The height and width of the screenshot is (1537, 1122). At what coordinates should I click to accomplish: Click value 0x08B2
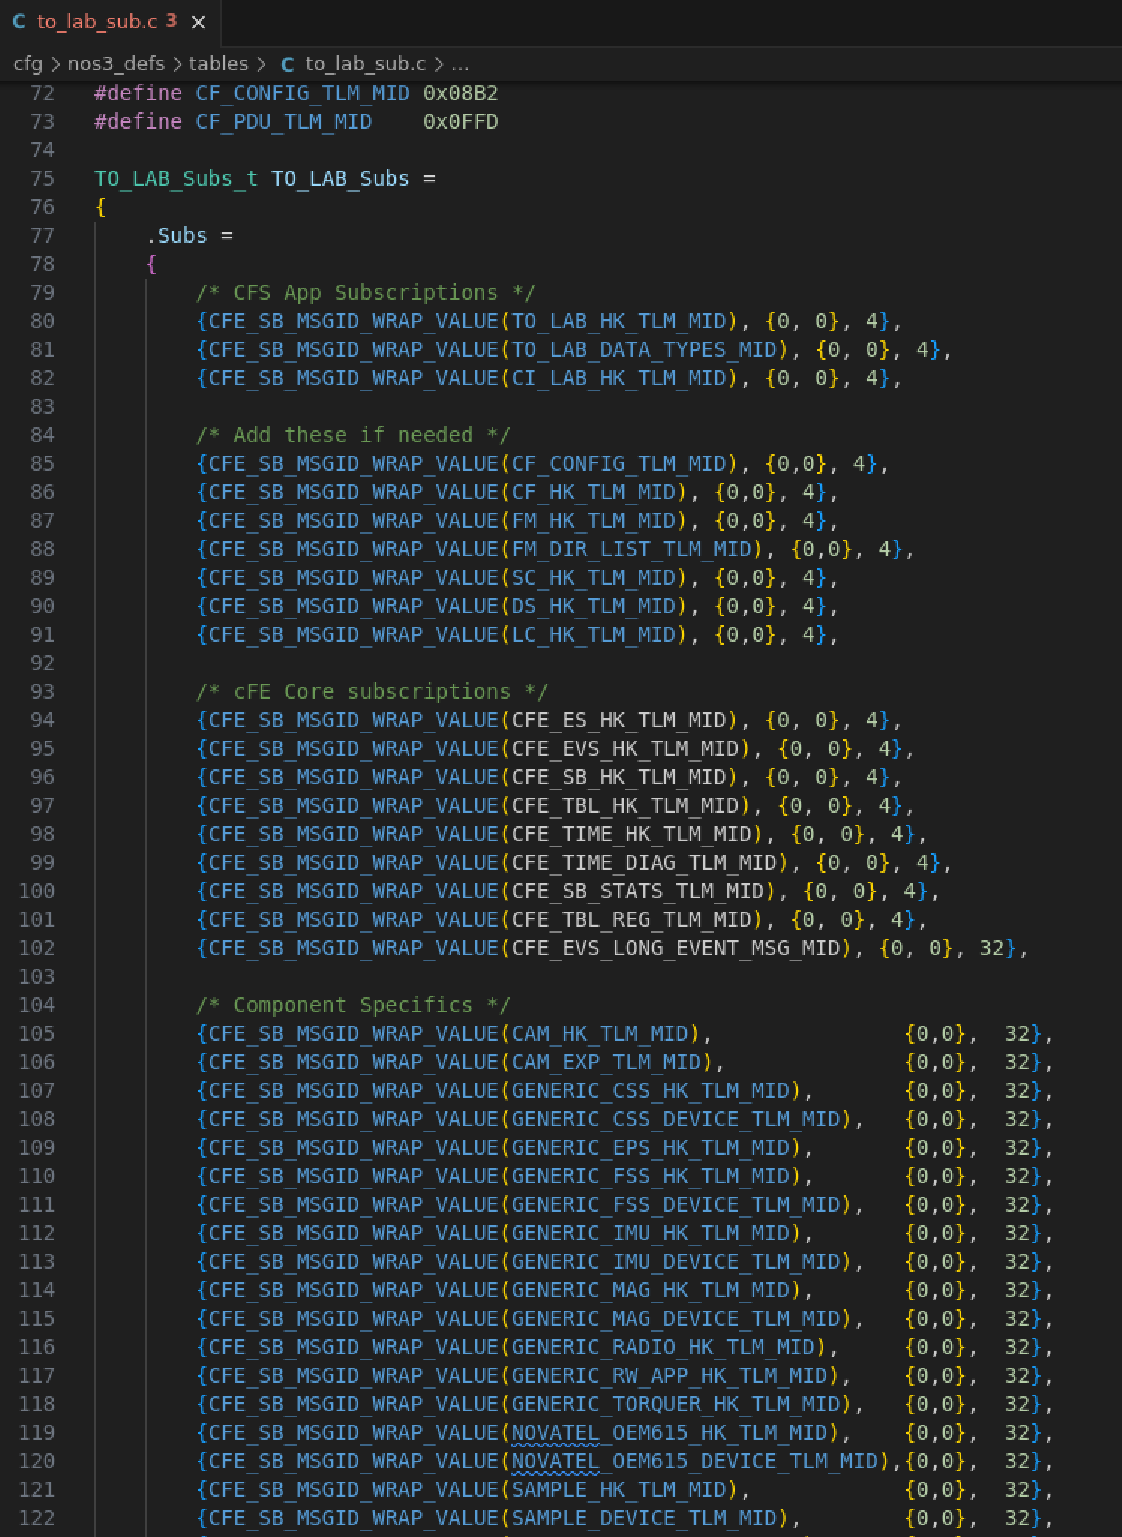460,93
